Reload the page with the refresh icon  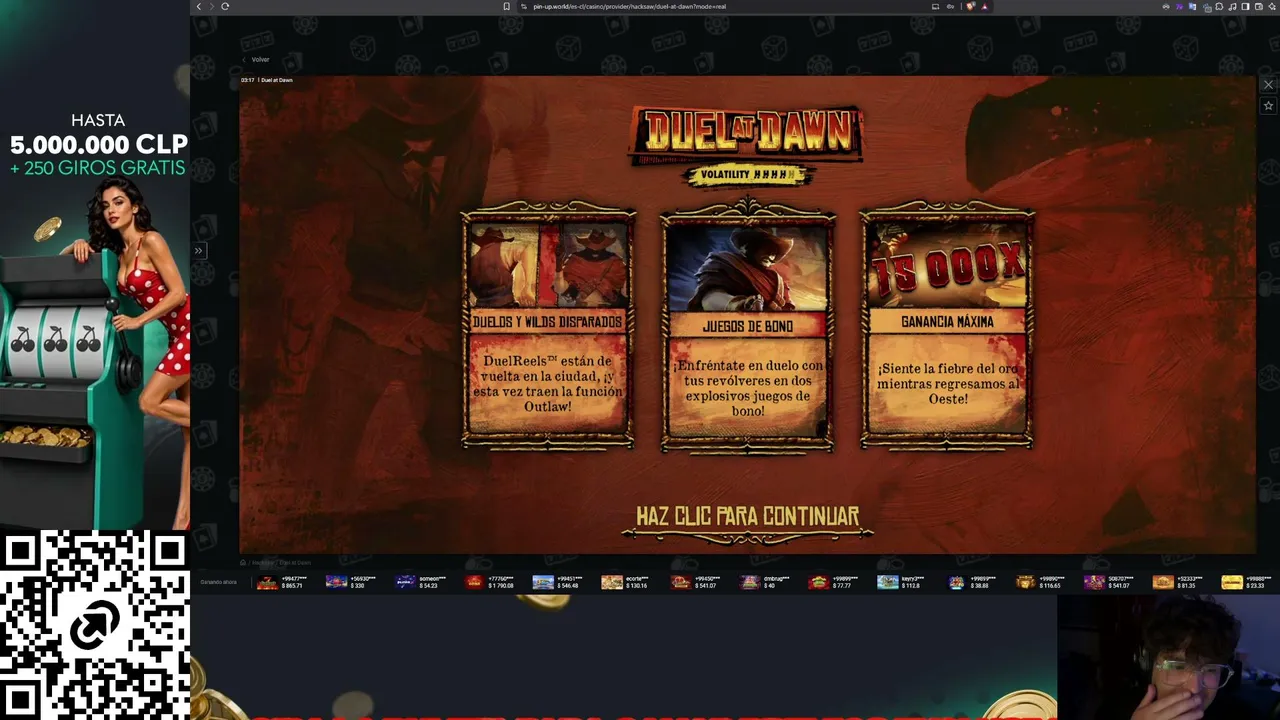[x=225, y=6]
